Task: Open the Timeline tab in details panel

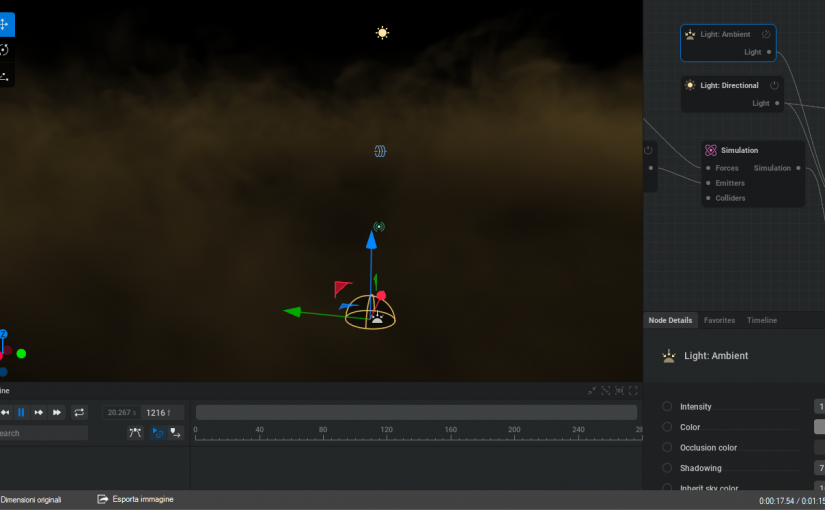Action: pos(762,320)
